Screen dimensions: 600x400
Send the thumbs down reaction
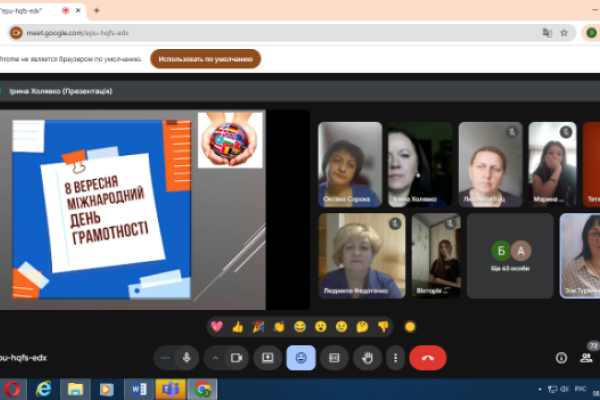[x=383, y=326]
